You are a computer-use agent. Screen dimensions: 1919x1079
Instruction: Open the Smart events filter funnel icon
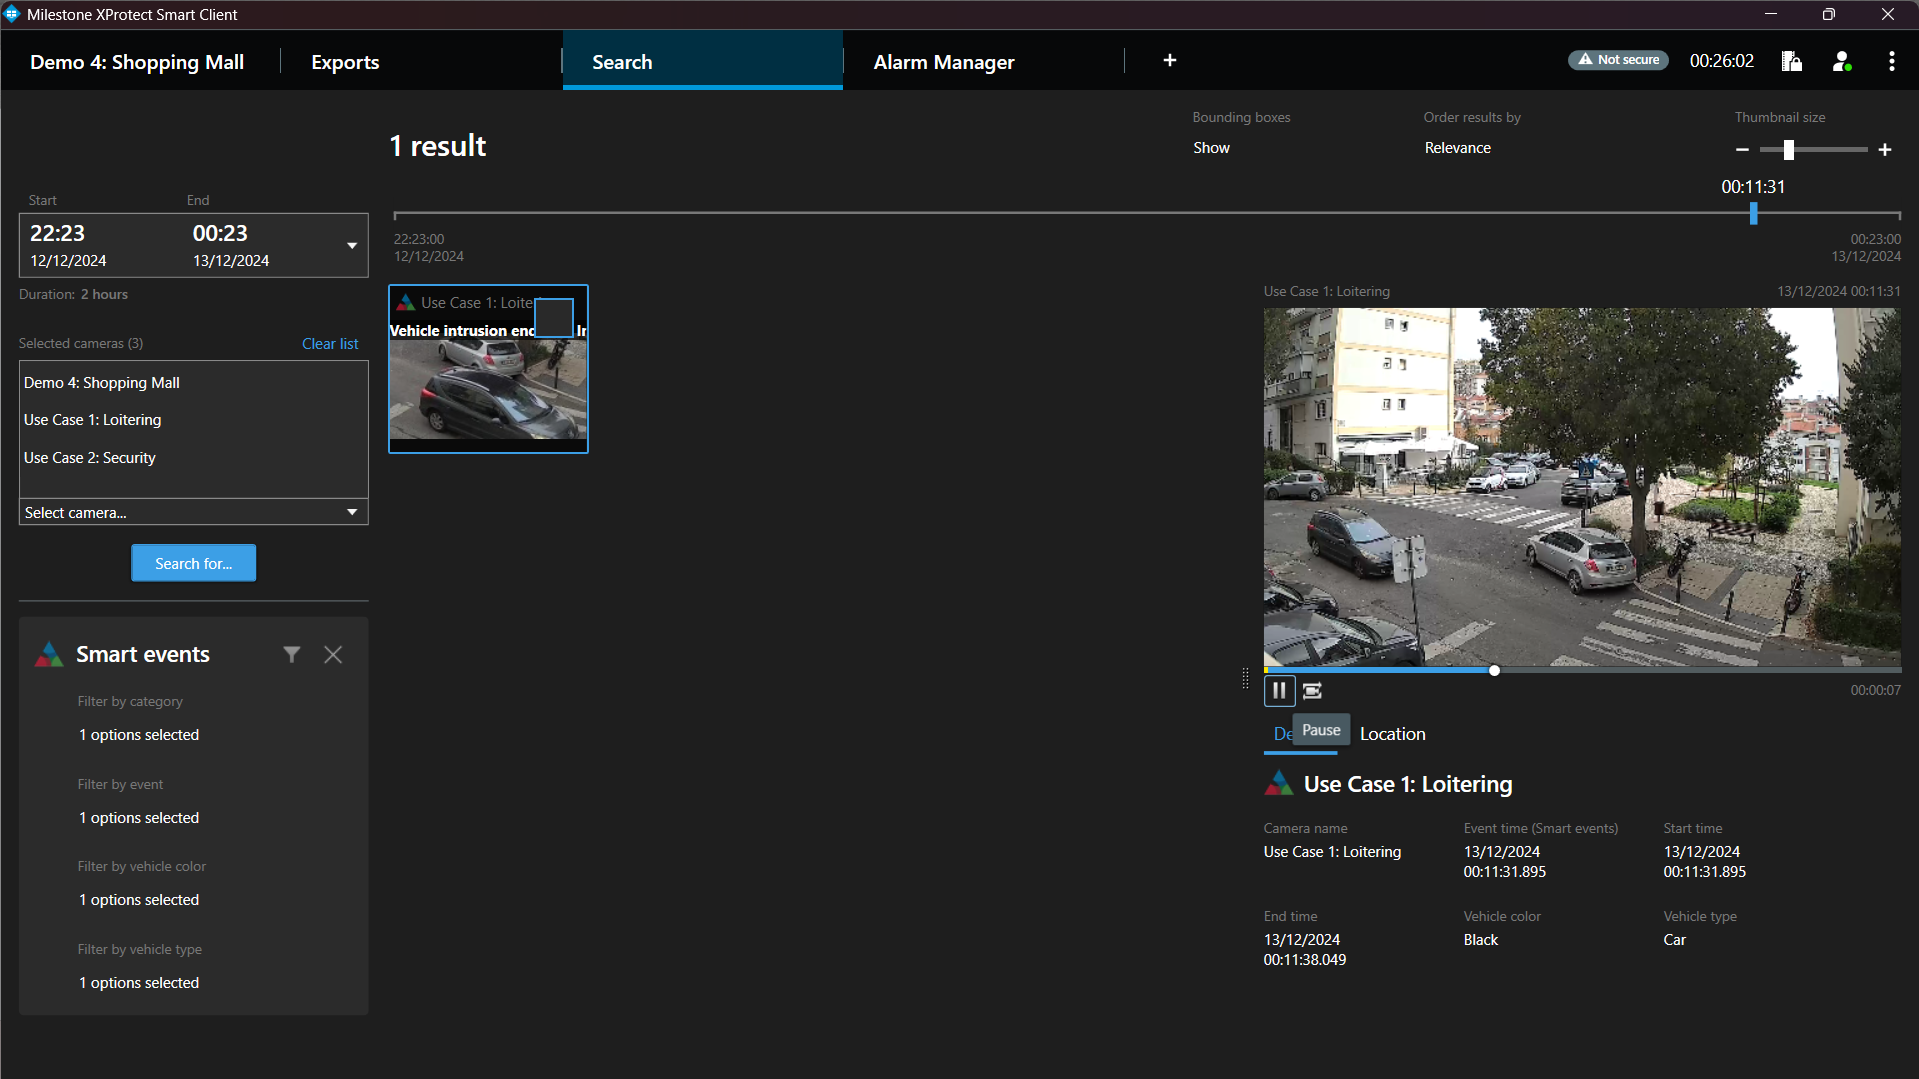coord(291,654)
